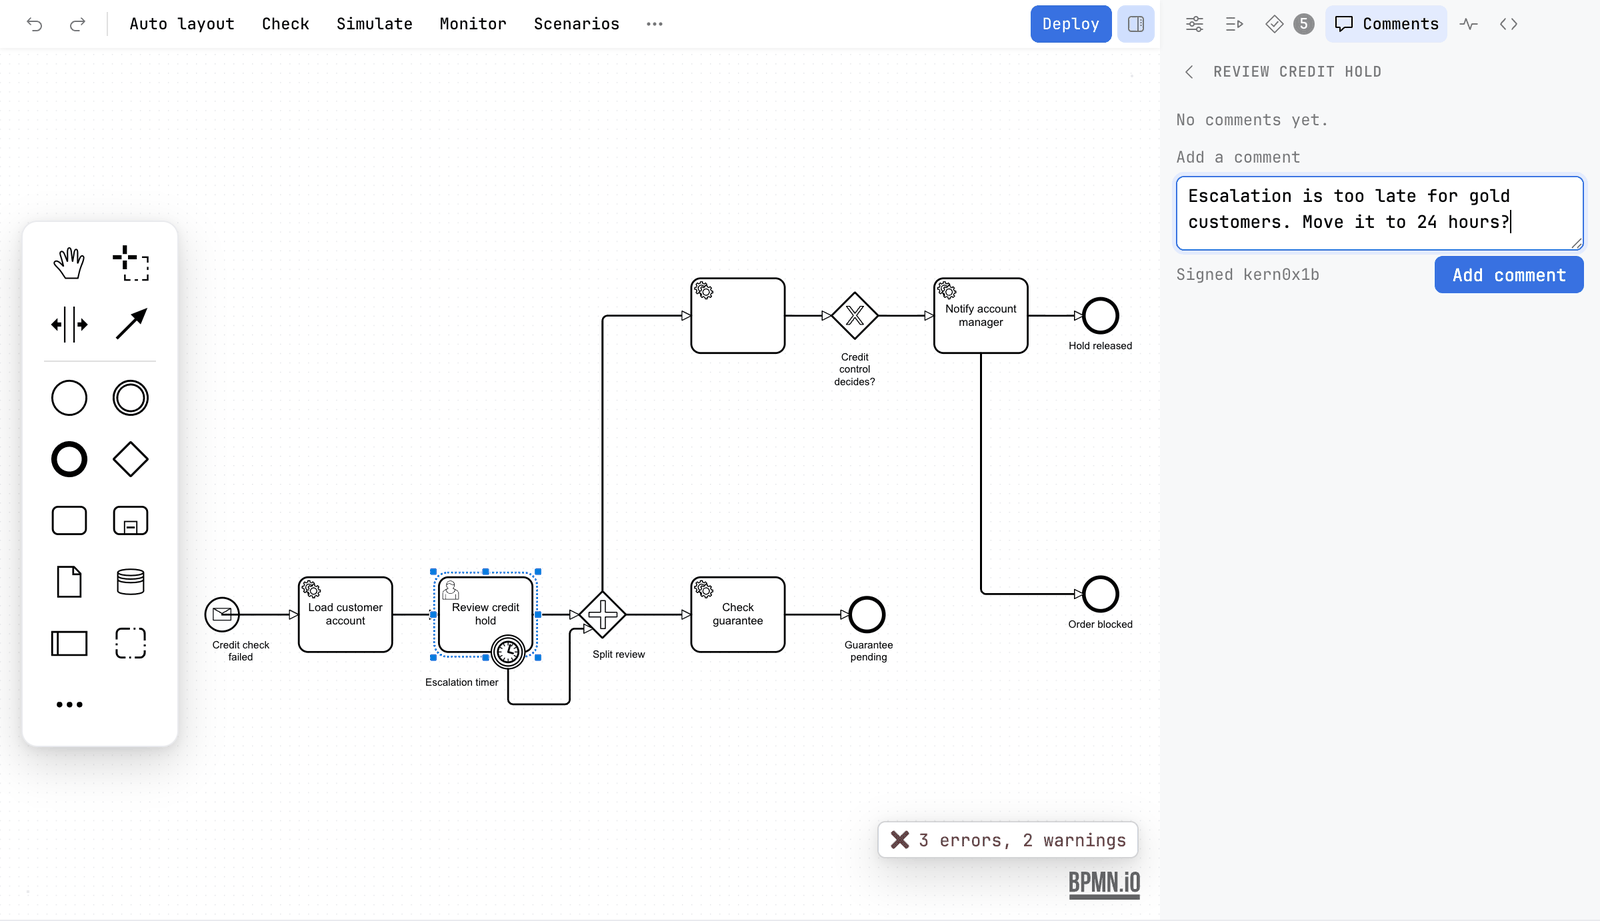The image size is (1600, 921).
Task: Open the properties sliders panel icon
Action: pyautogui.click(x=1194, y=24)
